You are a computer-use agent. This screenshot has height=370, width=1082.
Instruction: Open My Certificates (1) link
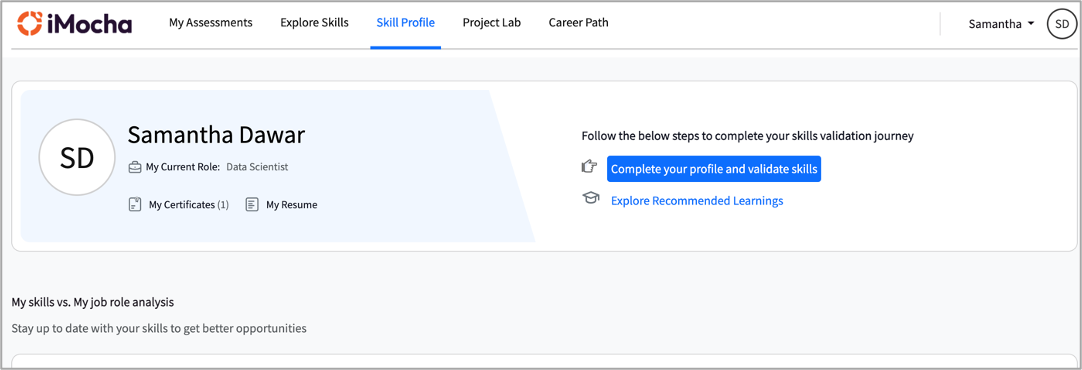188,204
